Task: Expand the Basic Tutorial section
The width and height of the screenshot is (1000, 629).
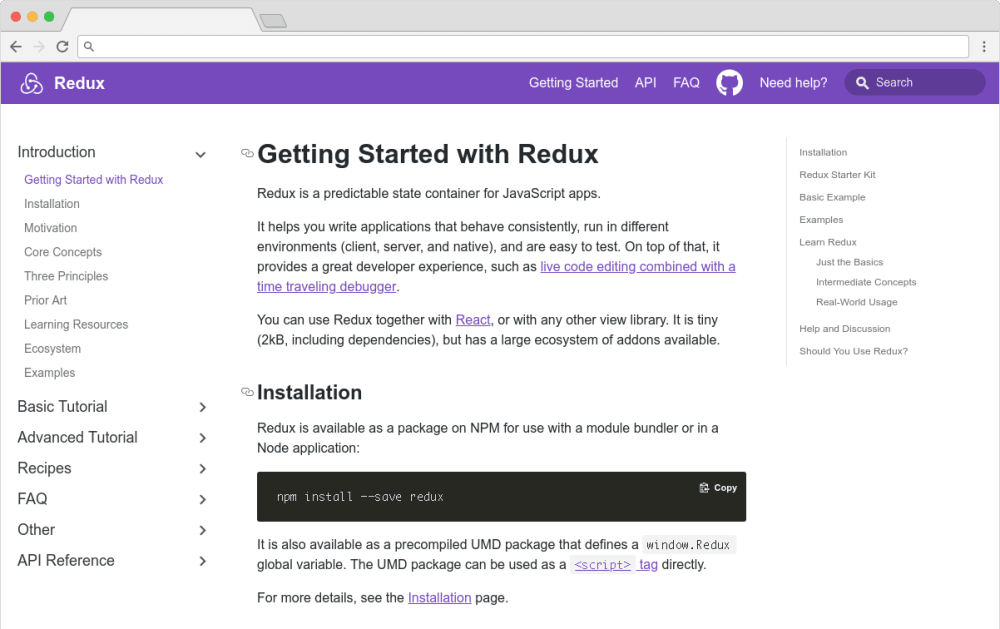Action: tap(202, 407)
